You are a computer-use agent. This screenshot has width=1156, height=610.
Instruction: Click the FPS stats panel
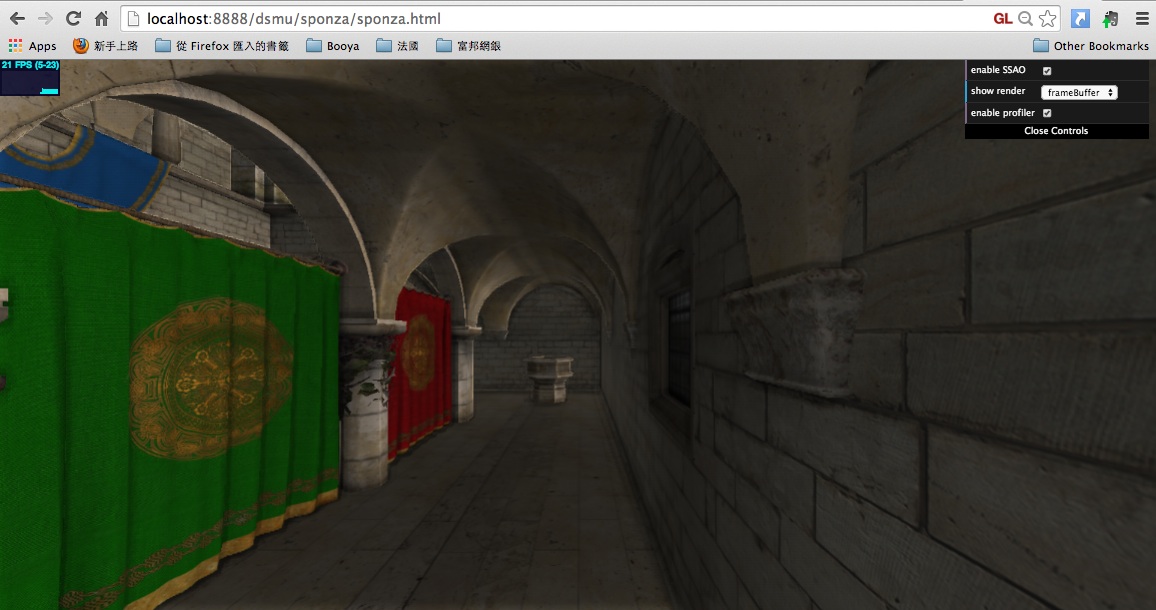tap(30, 77)
